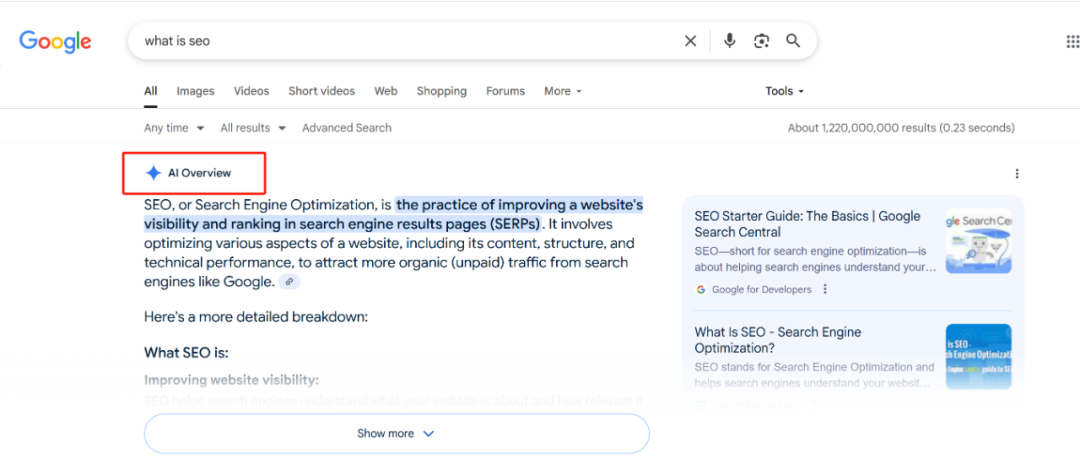Click the Google for Developers favicon
Image resolution: width=1080 pixels, height=469 pixels.
(x=700, y=289)
